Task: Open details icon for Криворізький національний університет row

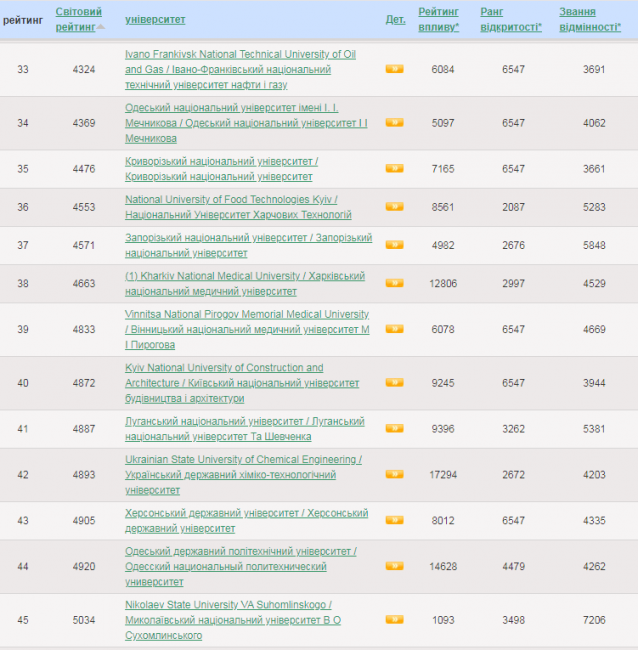Action: tap(394, 168)
